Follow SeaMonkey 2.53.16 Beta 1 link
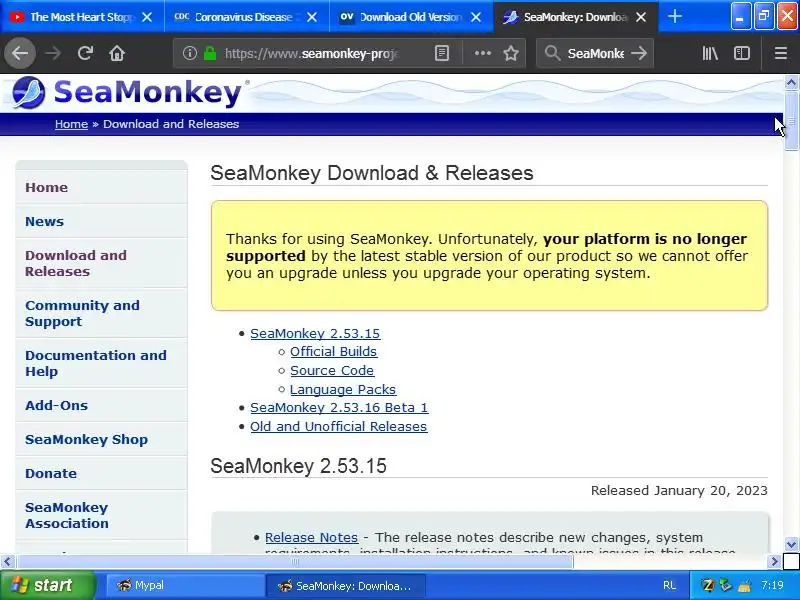Image resolution: width=800 pixels, height=600 pixels. click(x=339, y=408)
